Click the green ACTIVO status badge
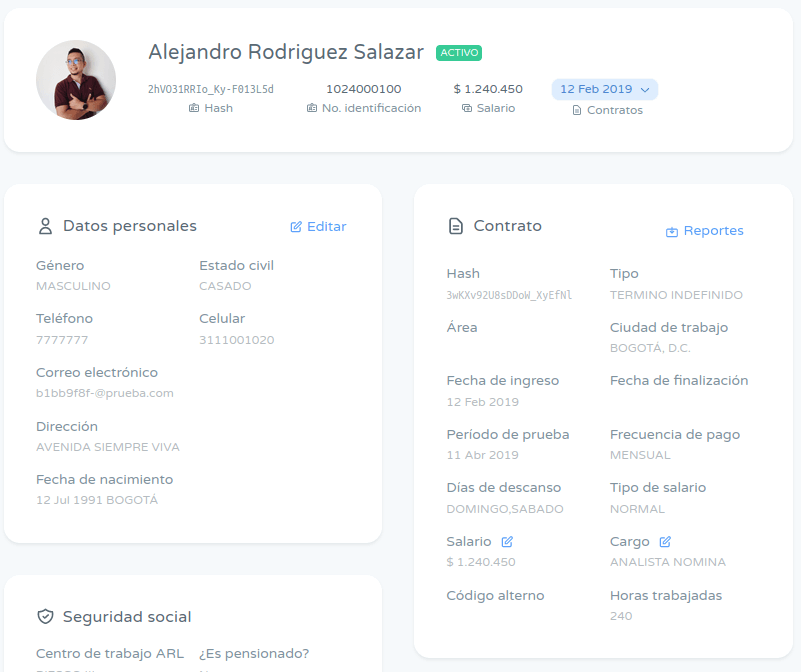Screen dimensions: 801x672 pyautogui.click(x=459, y=53)
